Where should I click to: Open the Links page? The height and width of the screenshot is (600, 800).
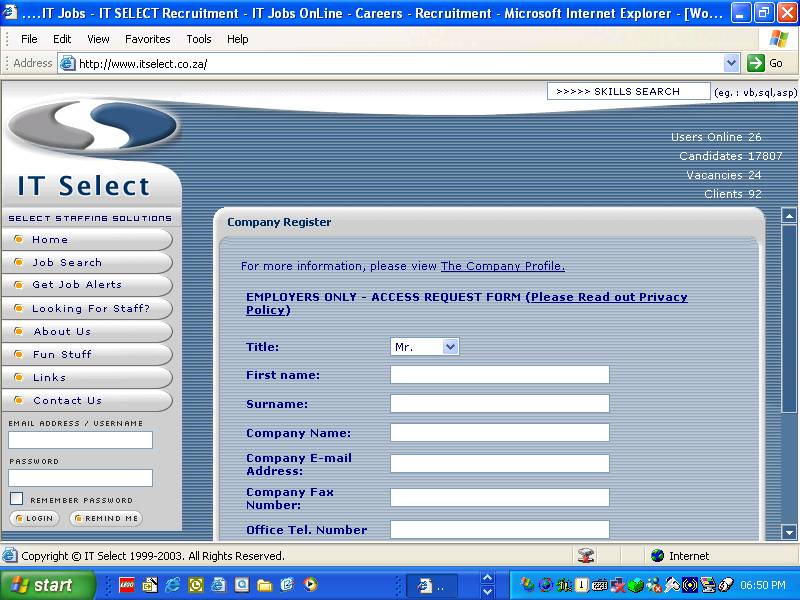coord(87,378)
